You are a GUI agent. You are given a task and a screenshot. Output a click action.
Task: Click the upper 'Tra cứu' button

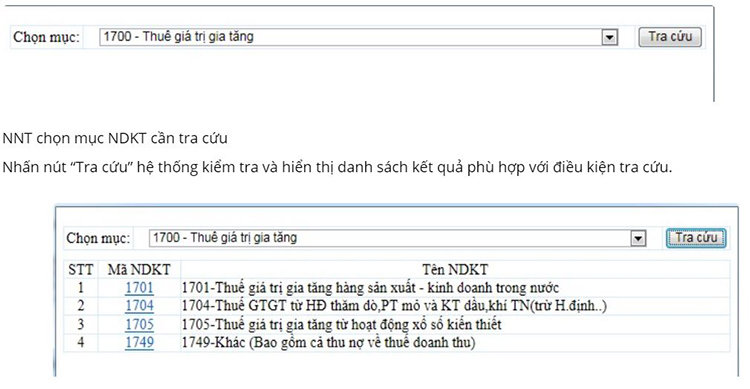pyautogui.click(x=670, y=37)
